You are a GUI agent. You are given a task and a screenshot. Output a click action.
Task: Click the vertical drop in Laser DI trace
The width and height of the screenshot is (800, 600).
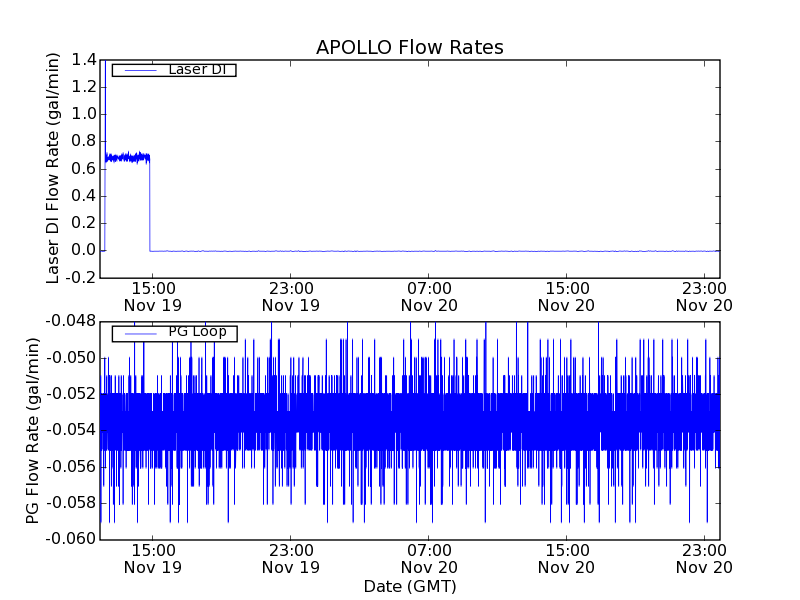150,205
